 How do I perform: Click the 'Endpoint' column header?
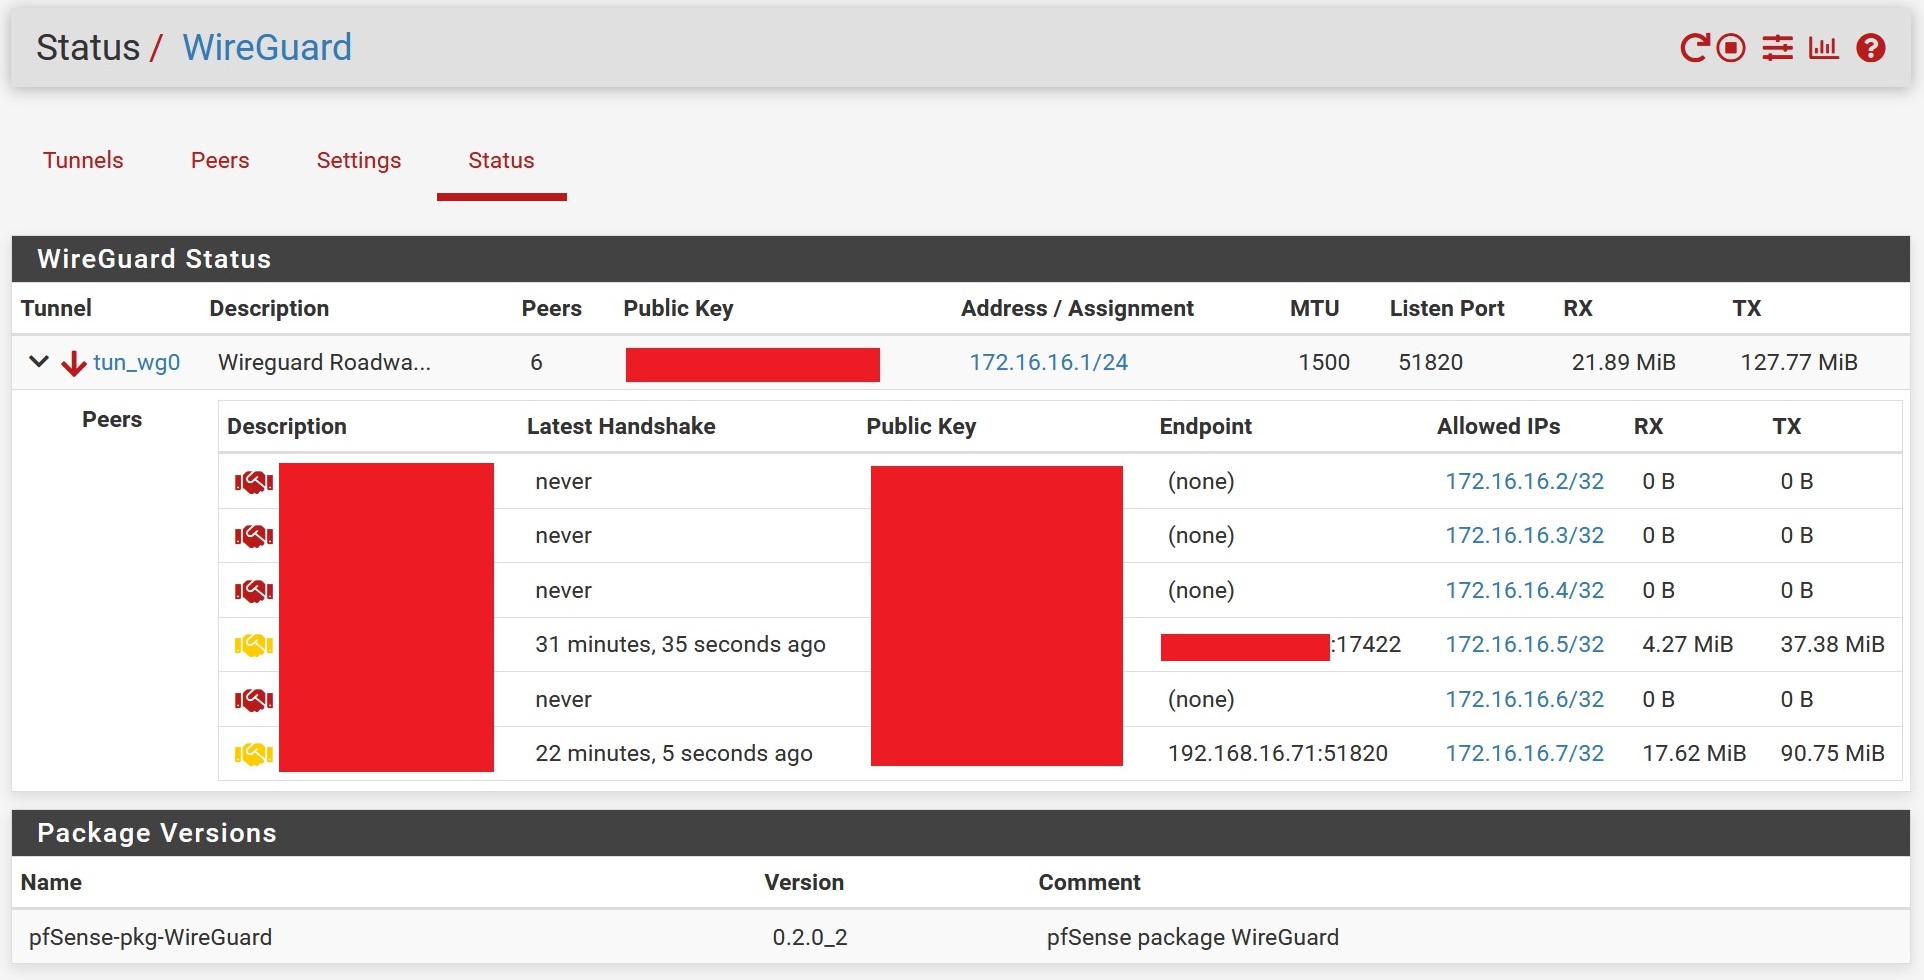click(1205, 426)
